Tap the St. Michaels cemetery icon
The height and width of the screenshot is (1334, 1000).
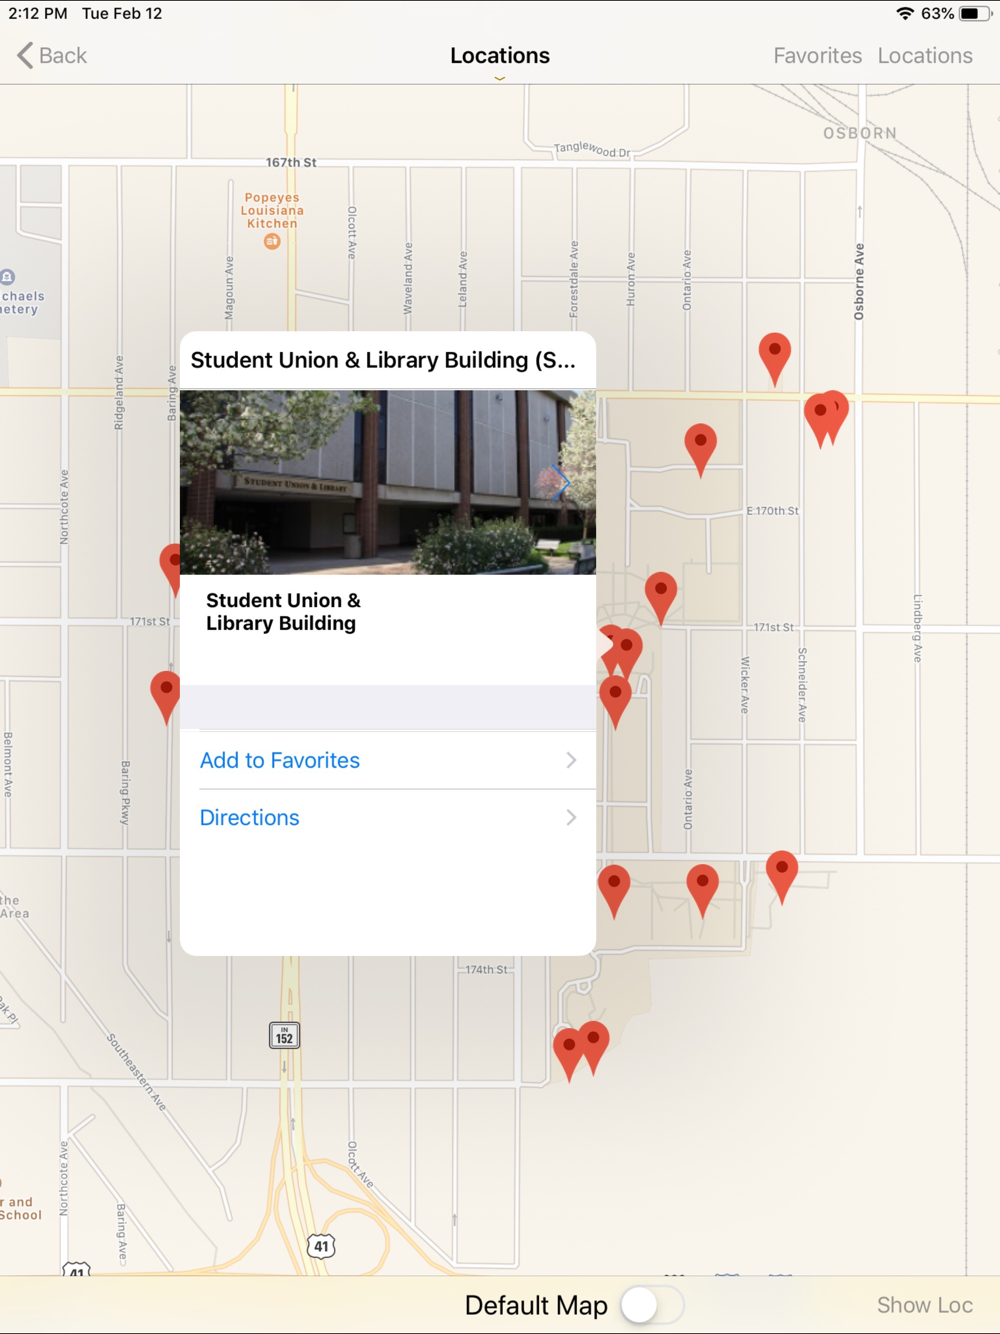pyautogui.click(x=7, y=277)
